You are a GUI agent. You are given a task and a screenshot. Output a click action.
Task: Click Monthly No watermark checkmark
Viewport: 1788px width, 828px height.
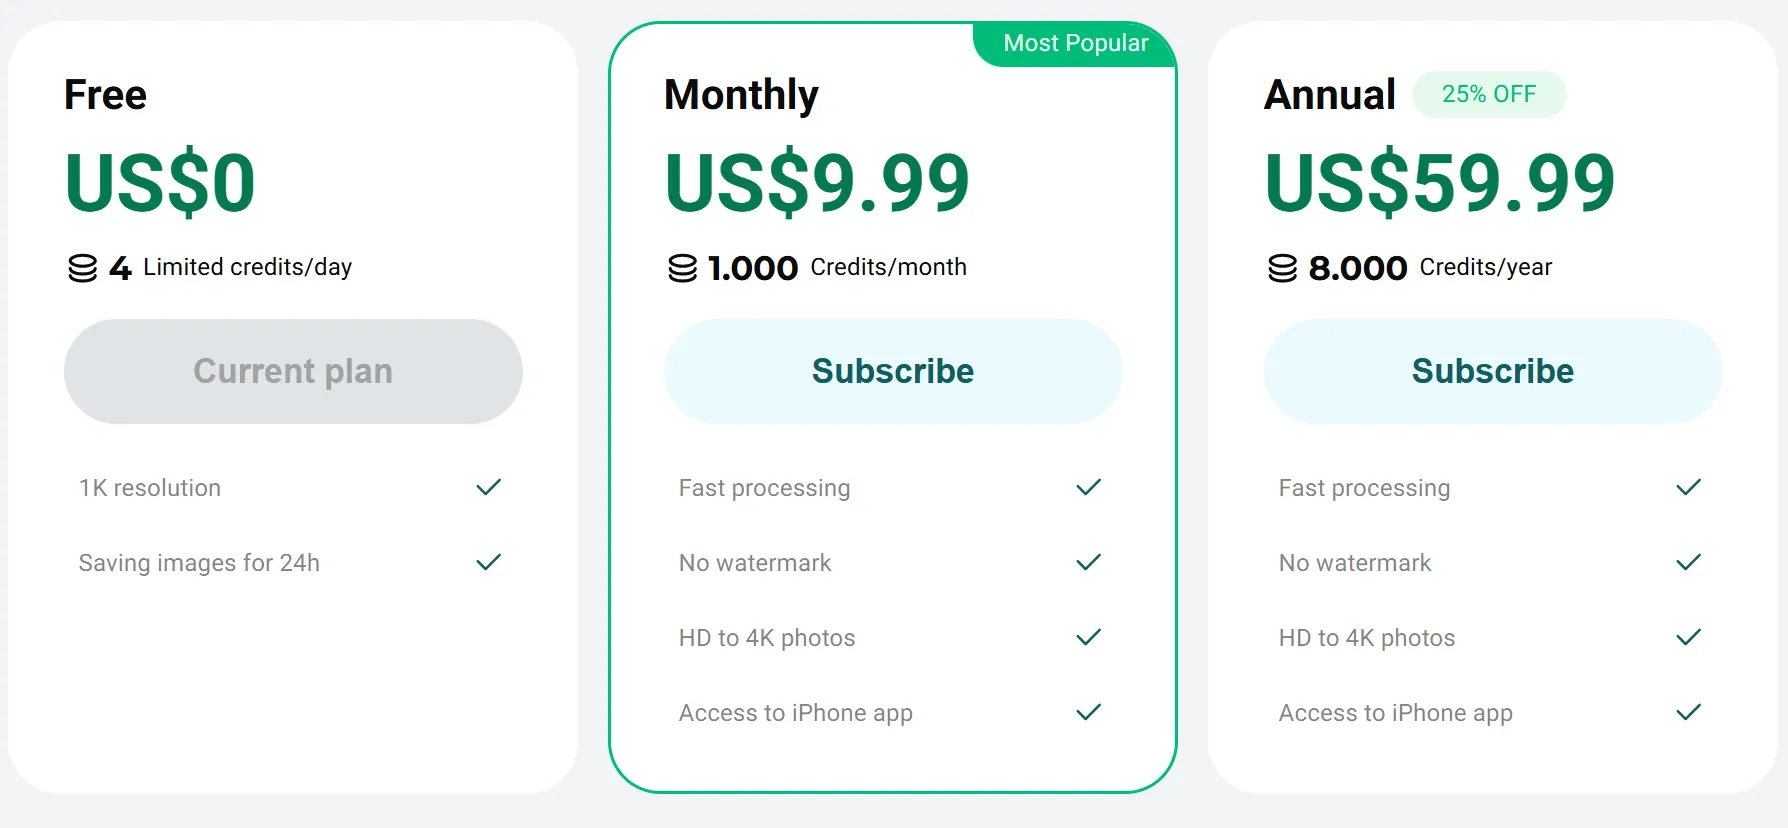coord(1089,563)
